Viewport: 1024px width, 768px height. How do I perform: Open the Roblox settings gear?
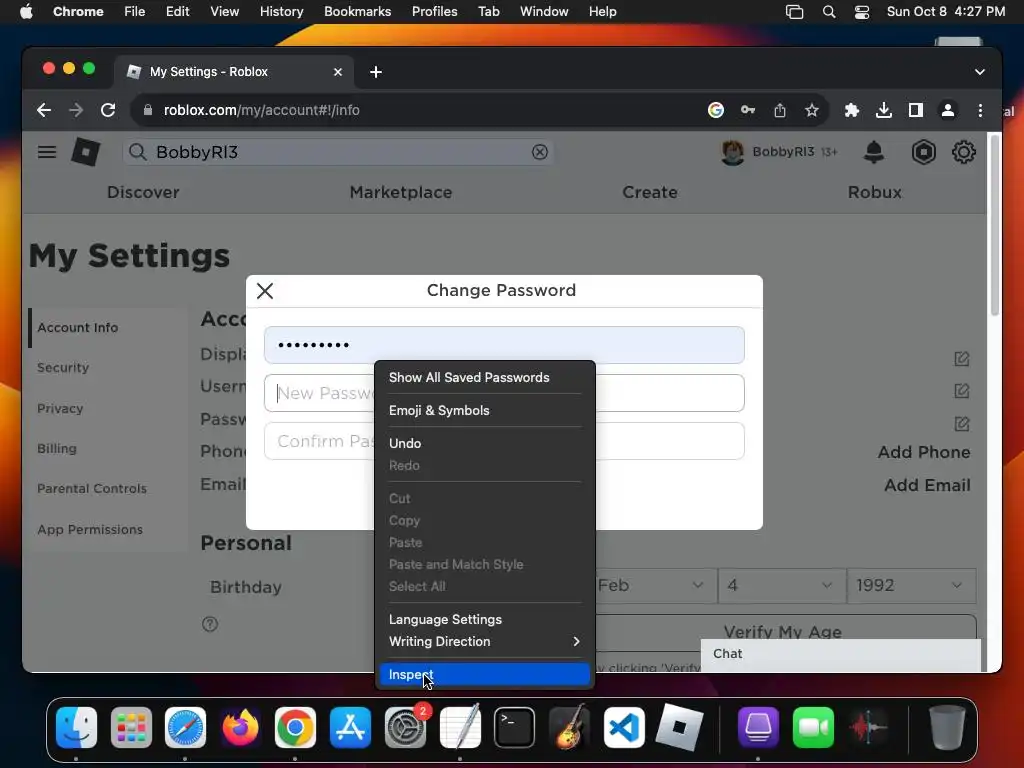pyautogui.click(x=963, y=152)
